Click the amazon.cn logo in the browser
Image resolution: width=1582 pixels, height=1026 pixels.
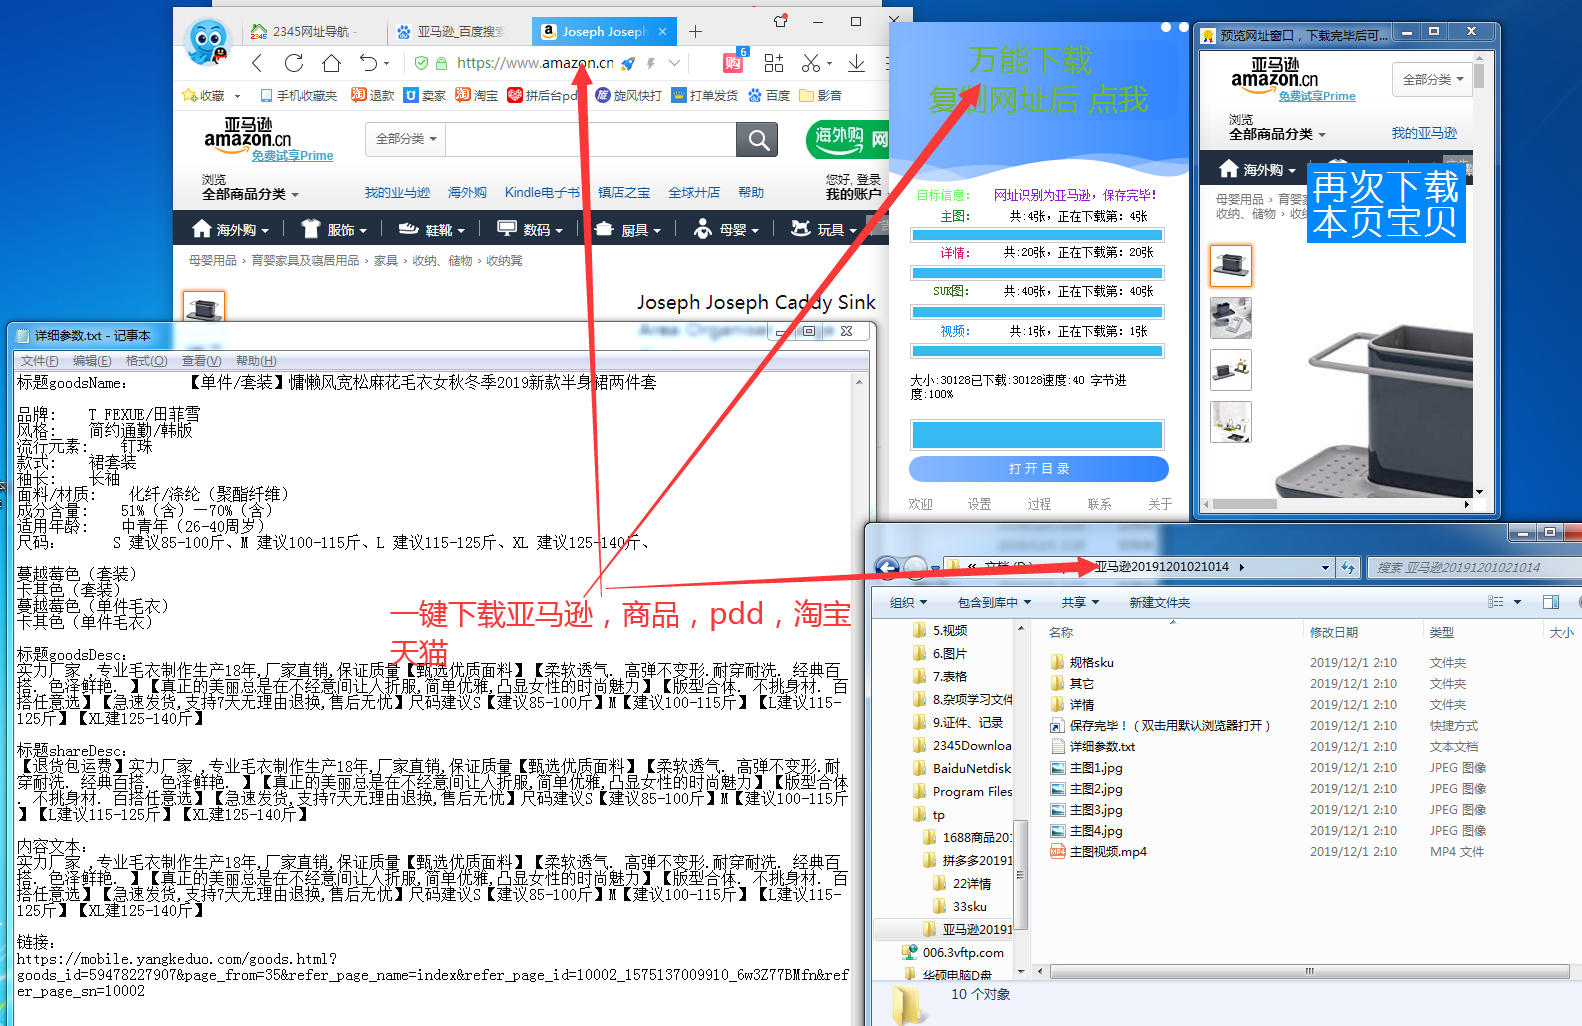pos(248,133)
